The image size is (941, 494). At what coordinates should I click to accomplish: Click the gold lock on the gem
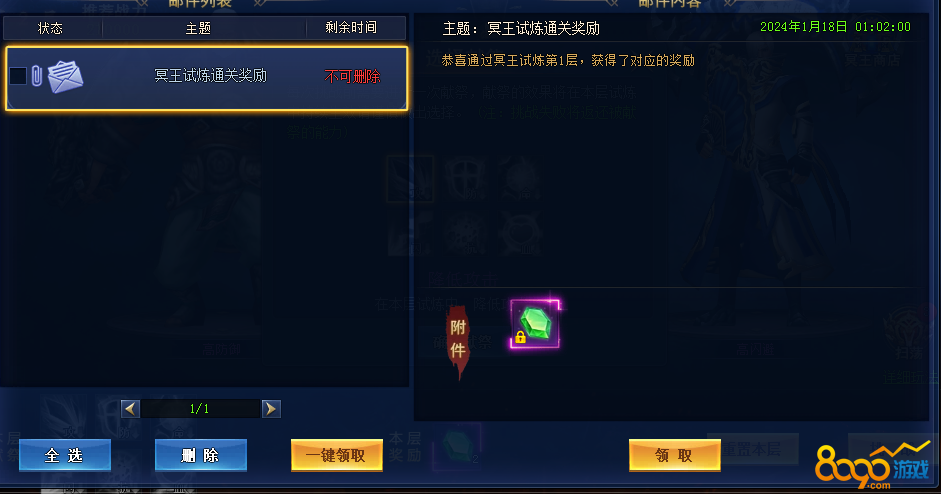[520, 337]
